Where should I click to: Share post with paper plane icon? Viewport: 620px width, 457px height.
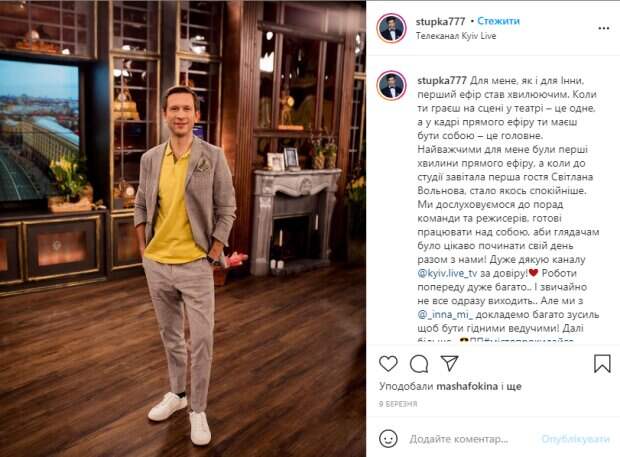[450, 363]
